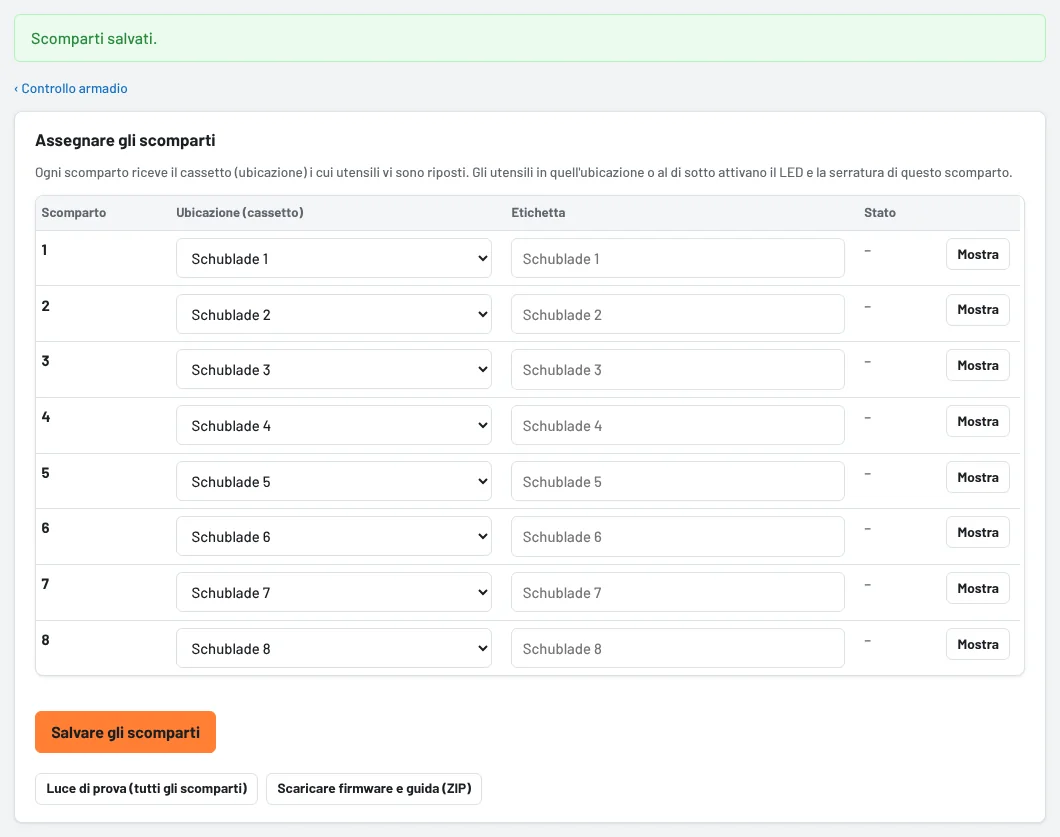The height and width of the screenshot is (837, 1060).
Task: Click Mostra for scomparto 4
Action: [978, 421]
